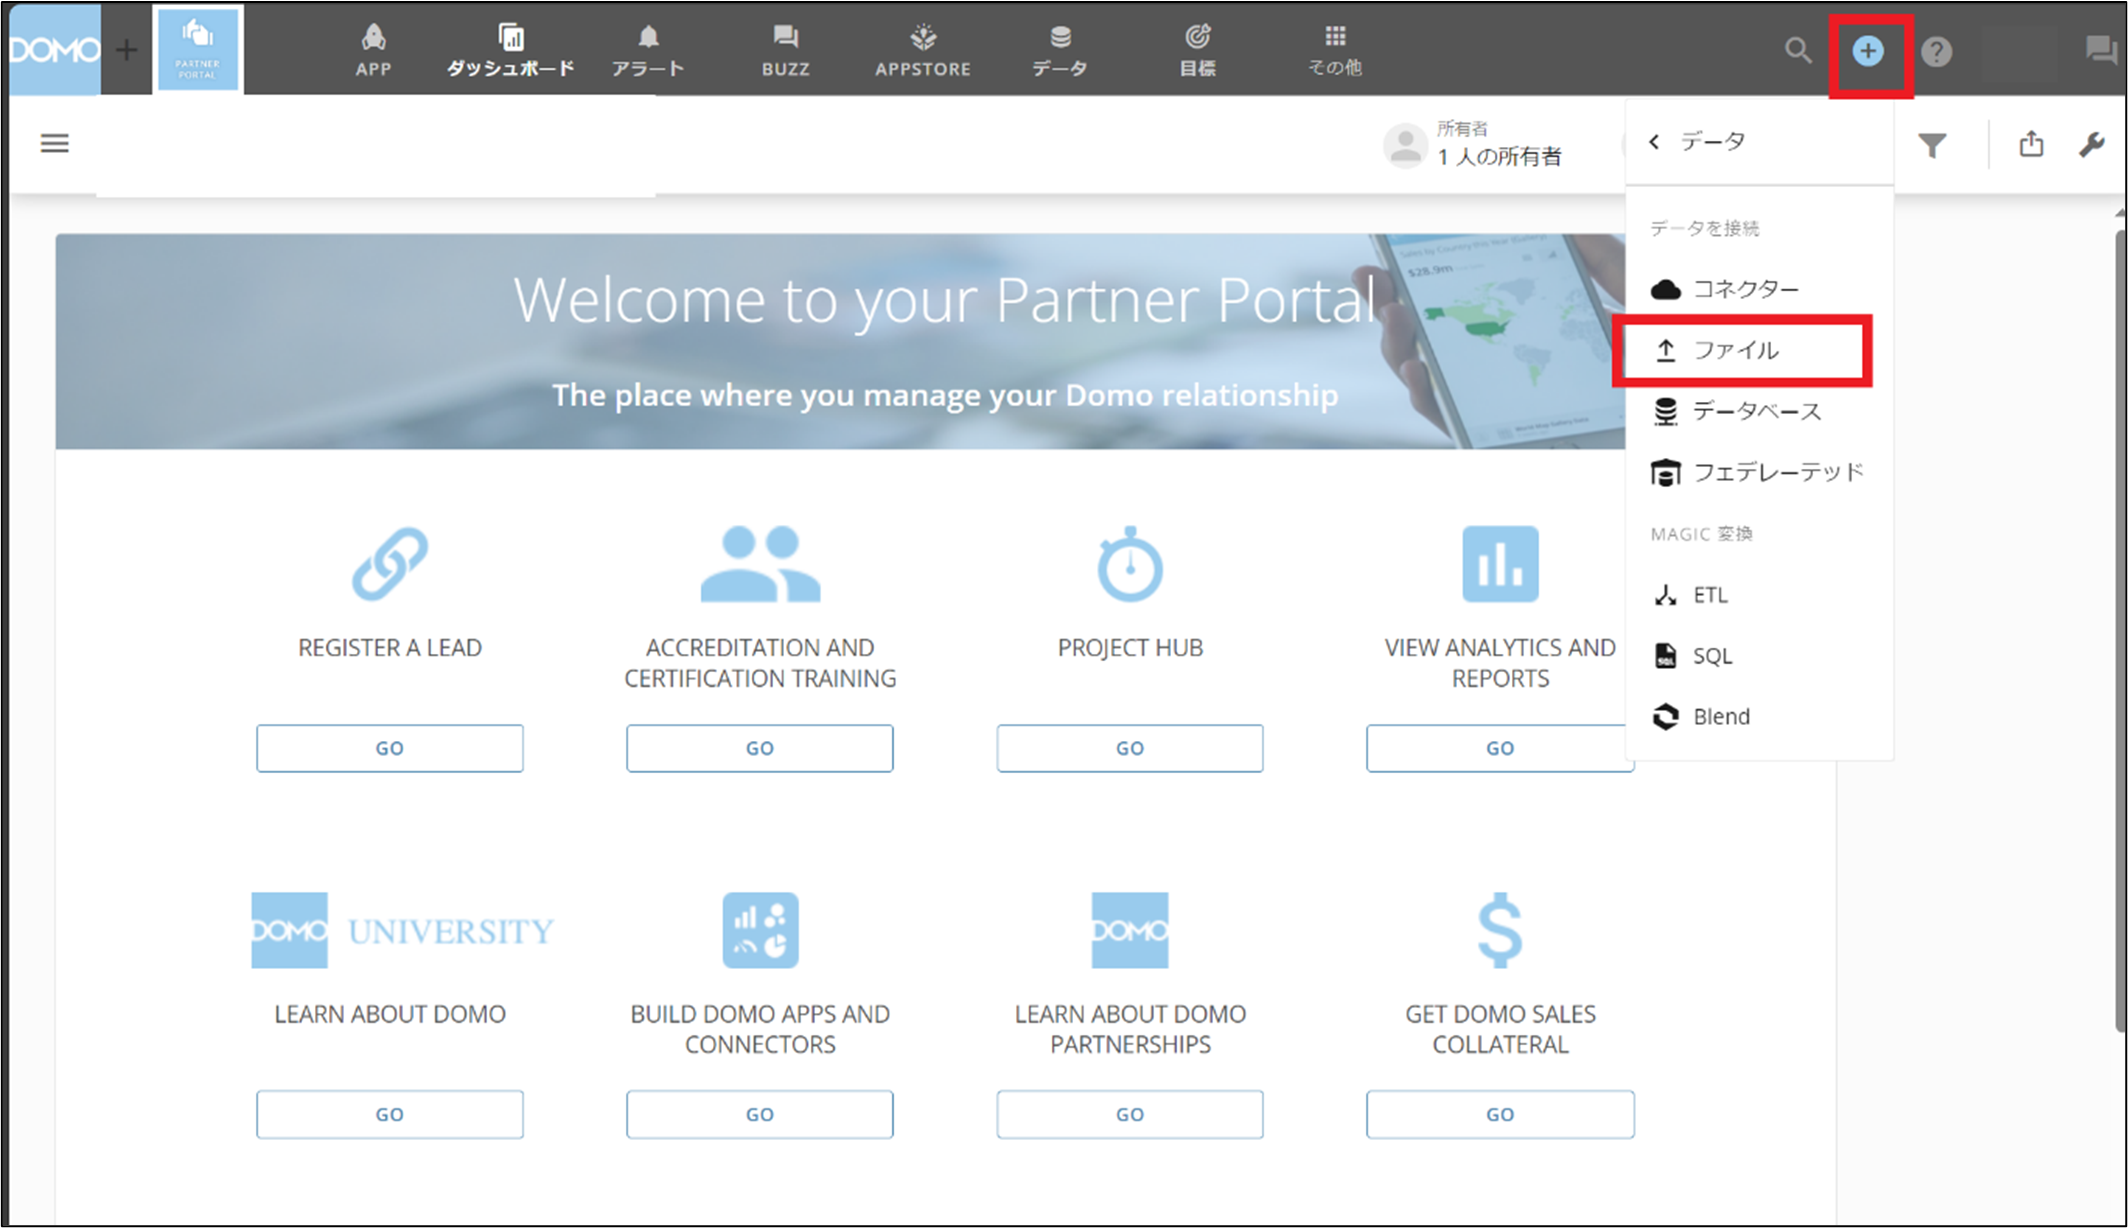Click the Domo University logo
2128x1228 pixels.
[x=402, y=930]
